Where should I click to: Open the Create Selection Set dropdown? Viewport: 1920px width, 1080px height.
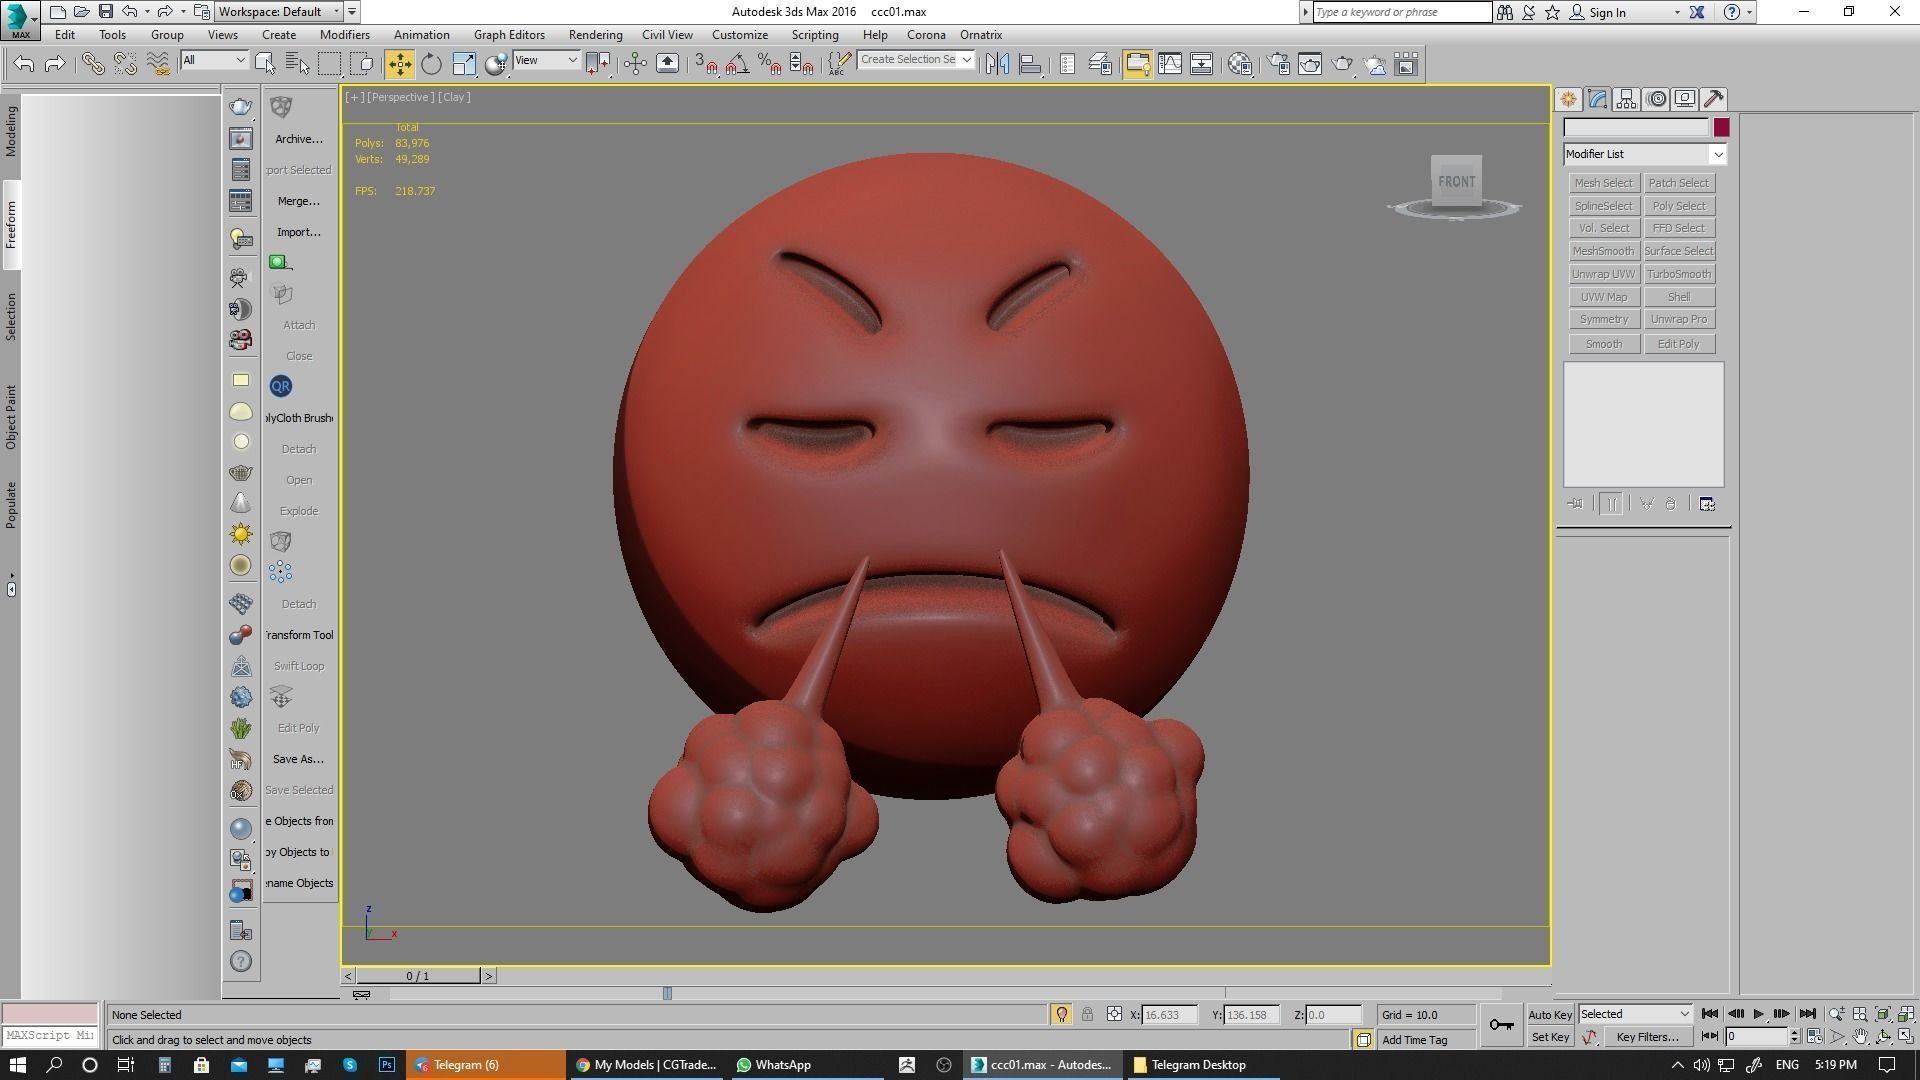tap(915, 60)
